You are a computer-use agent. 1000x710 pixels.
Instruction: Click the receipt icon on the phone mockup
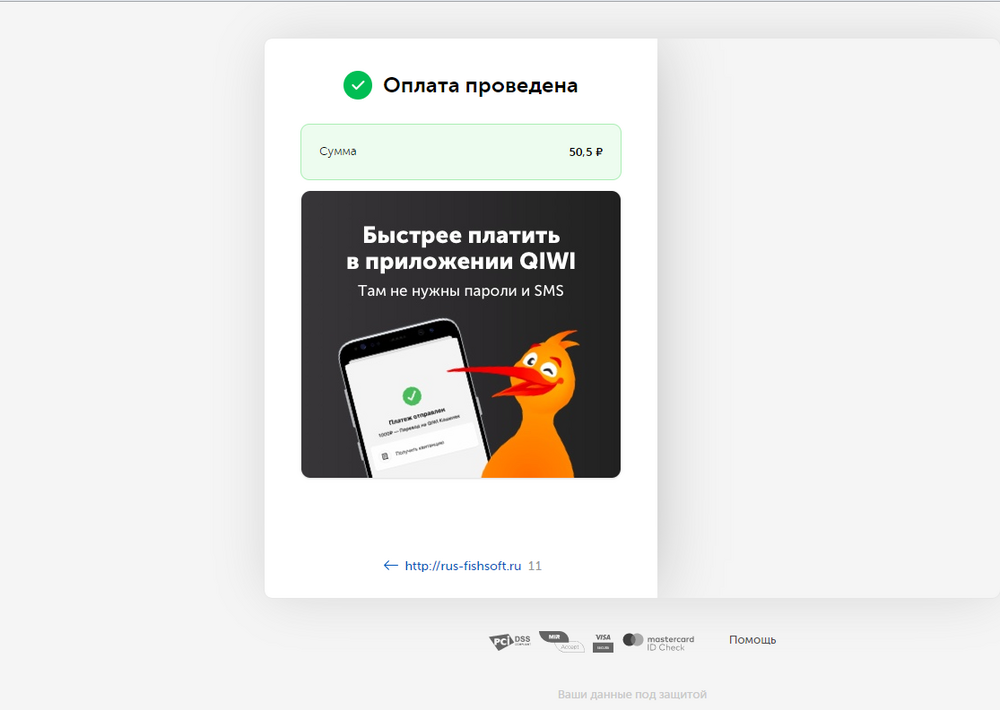click(x=384, y=455)
